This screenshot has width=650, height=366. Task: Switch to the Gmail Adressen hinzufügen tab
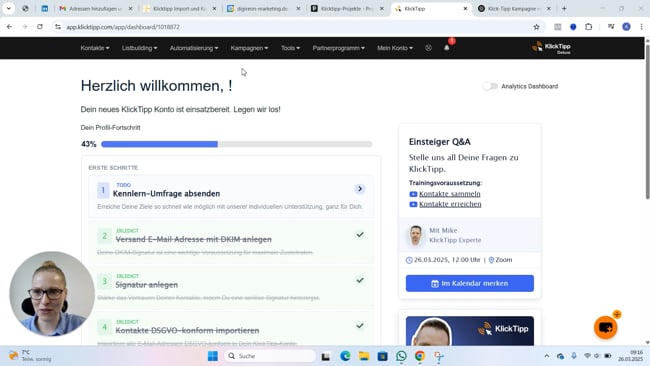pos(96,8)
